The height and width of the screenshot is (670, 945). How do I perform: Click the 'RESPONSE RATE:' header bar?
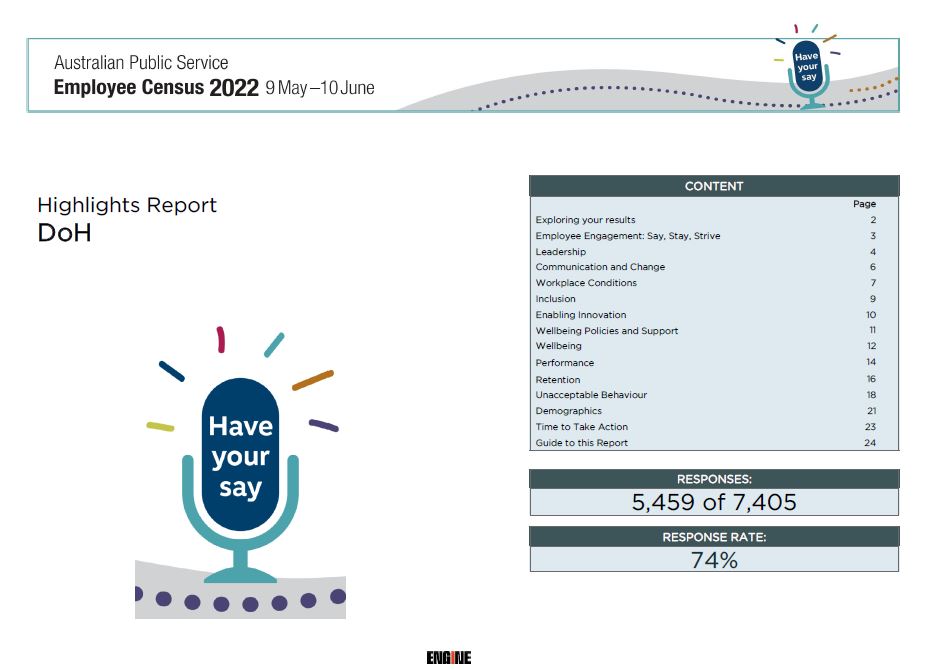tap(714, 537)
